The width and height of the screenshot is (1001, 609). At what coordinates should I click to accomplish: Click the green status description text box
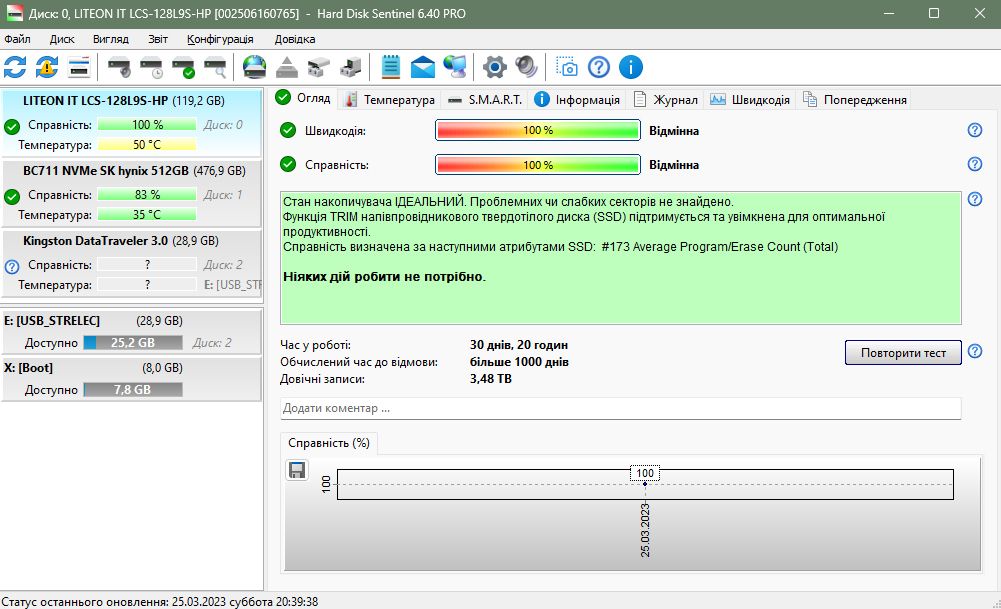(621, 258)
